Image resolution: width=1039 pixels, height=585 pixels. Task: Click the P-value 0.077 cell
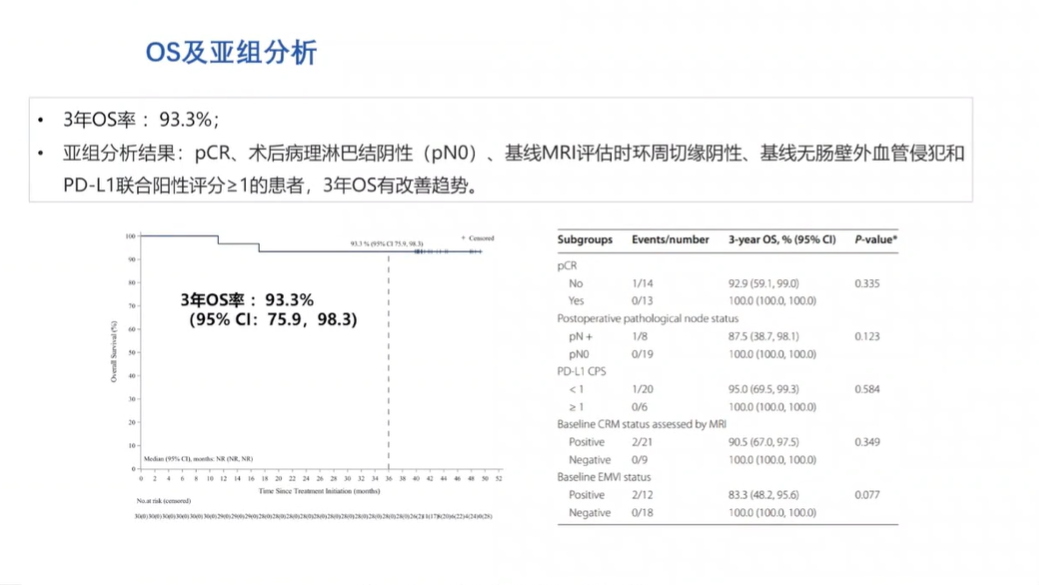[x=869, y=495]
